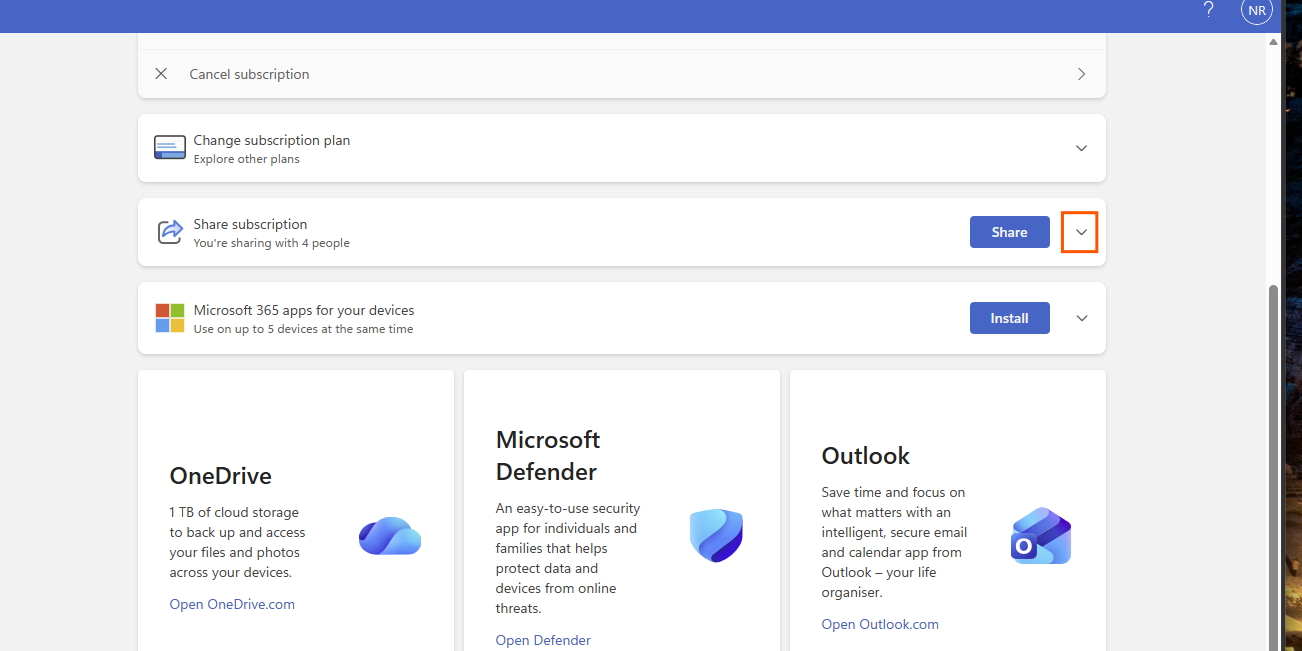Click the help question mark icon
Screen dimensions: 1302x651
pyautogui.click(x=1209, y=10)
